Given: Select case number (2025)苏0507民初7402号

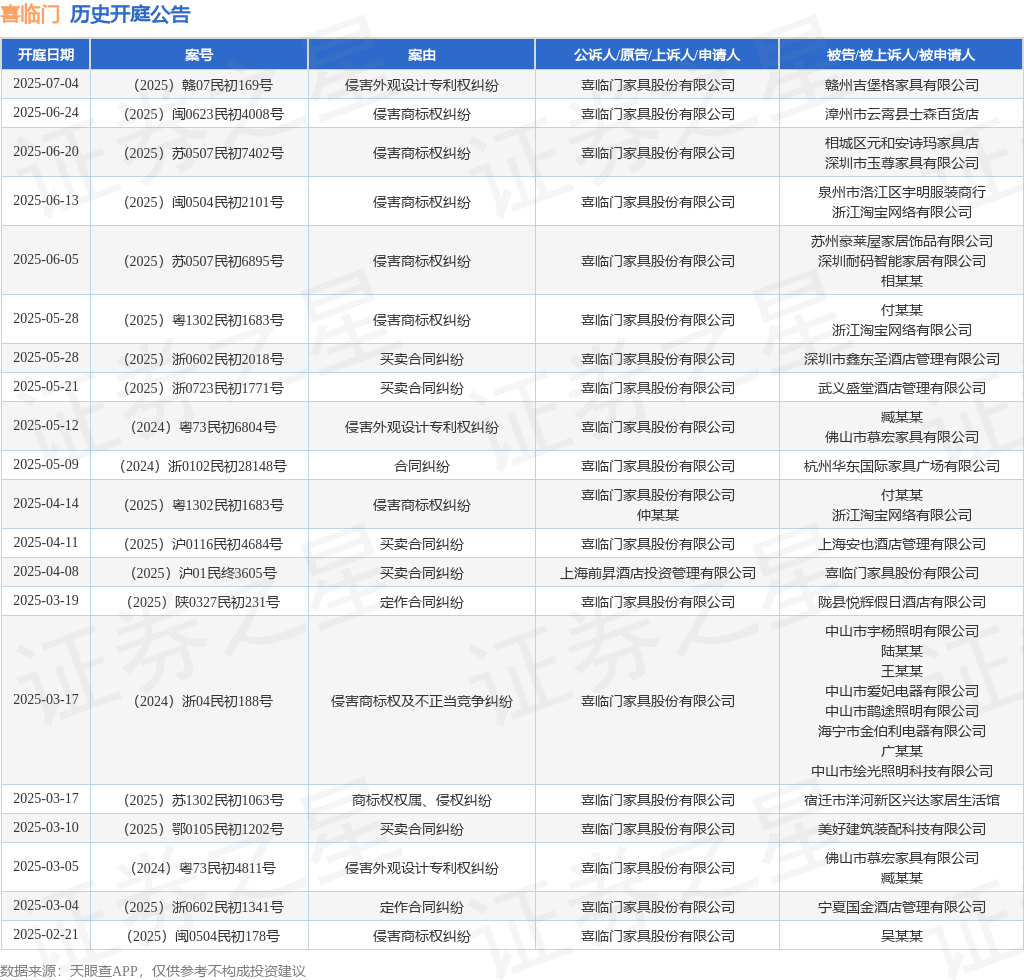Looking at the screenshot, I should (x=203, y=153).
